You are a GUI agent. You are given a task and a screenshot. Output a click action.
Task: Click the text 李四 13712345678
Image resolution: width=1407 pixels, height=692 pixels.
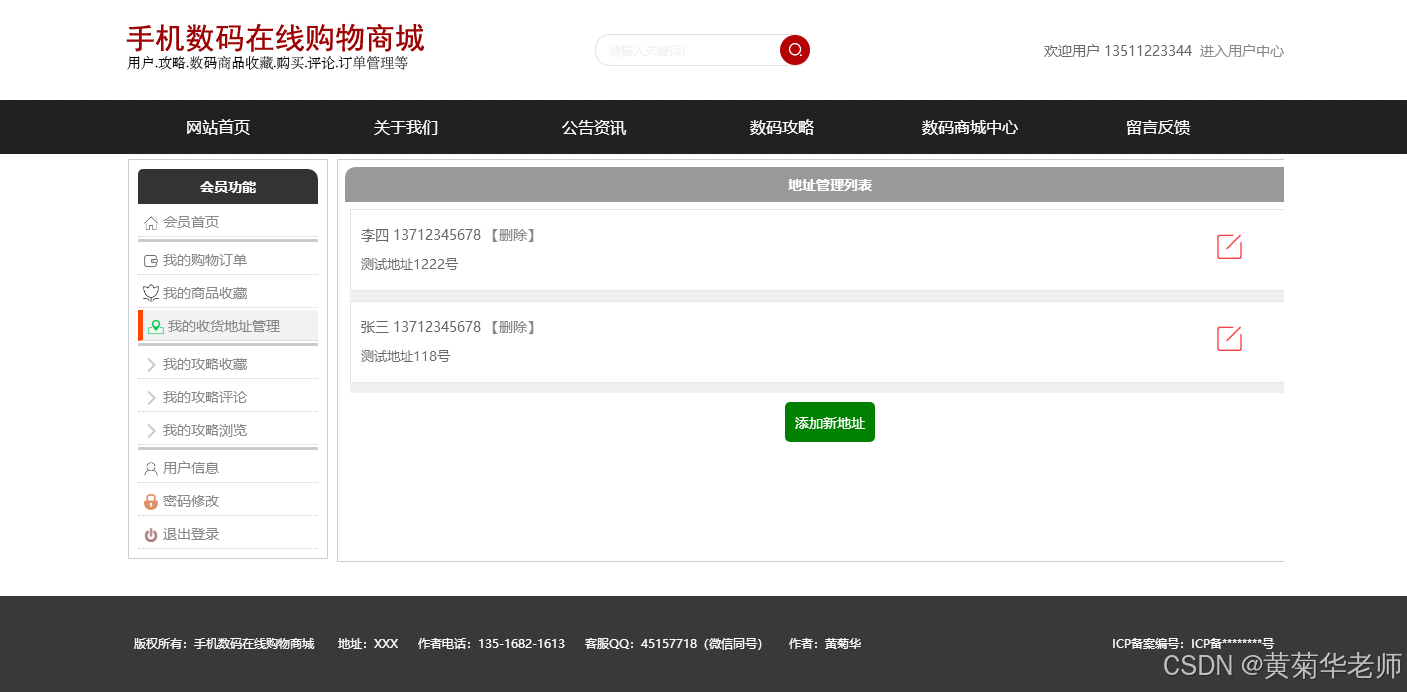pos(421,235)
